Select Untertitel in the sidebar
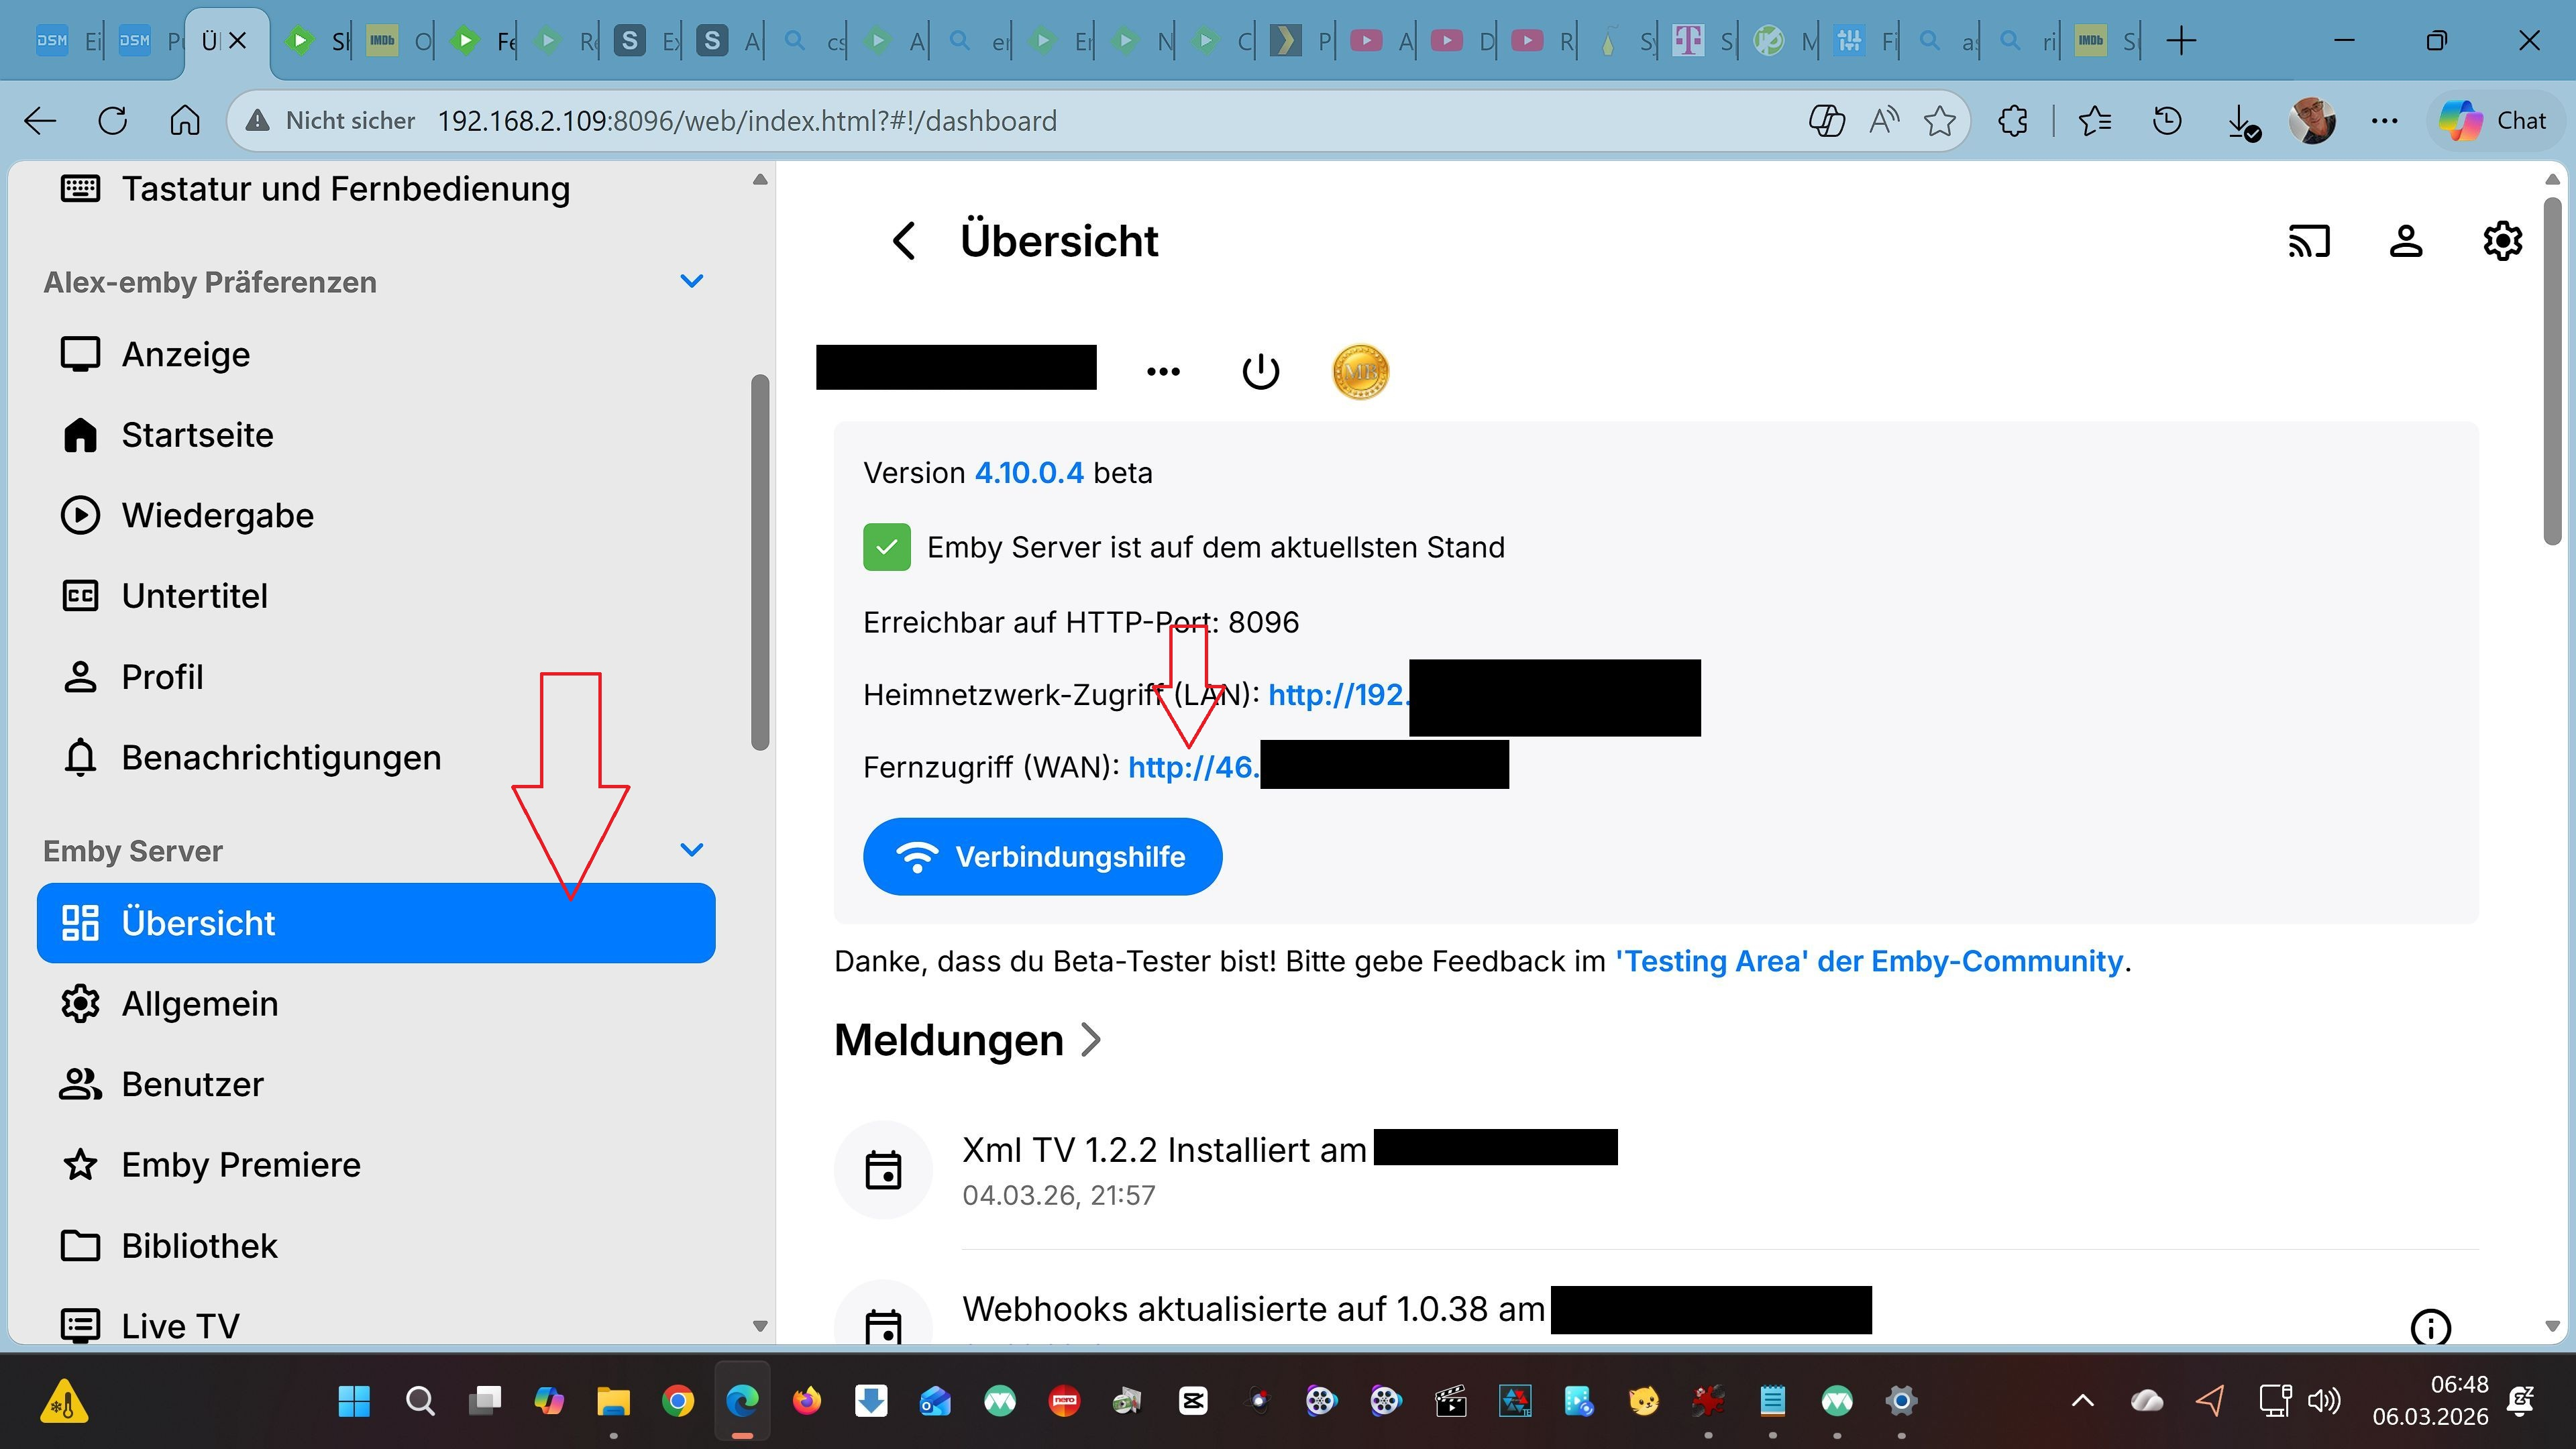The width and height of the screenshot is (2576, 1449). pos(194,596)
